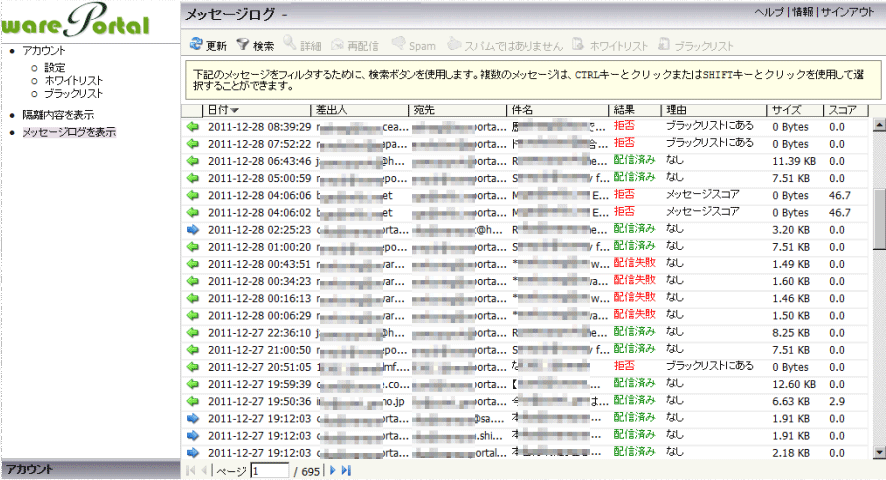Click the 更新 refresh icon in toolbar
The height and width of the screenshot is (480, 886).
tap(196, 46)
